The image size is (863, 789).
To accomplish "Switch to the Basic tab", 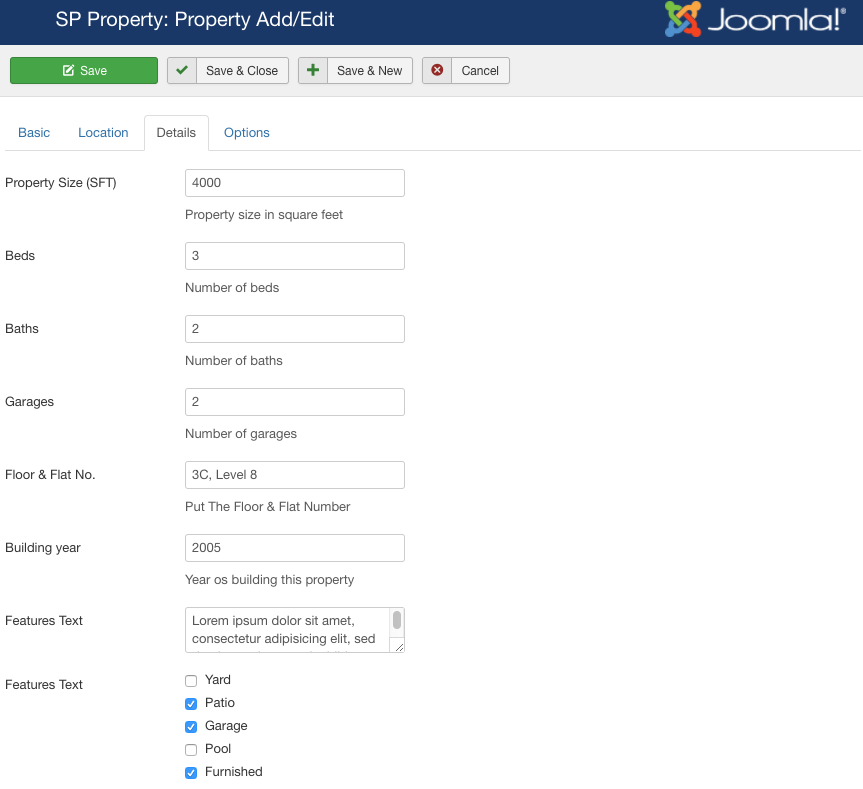I will pyautogui.click(x=34, y=132).
